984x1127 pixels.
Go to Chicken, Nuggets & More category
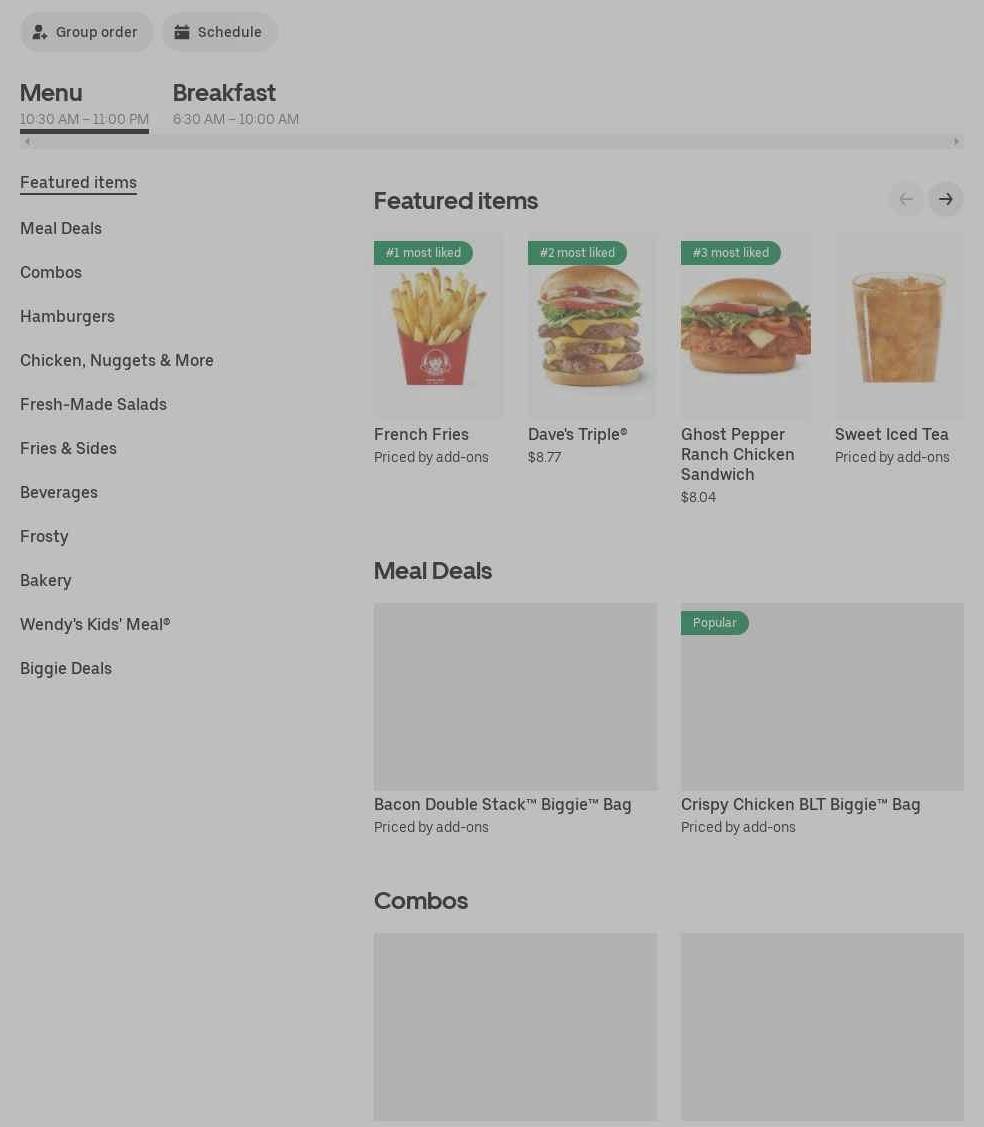click(x=116, y=361)
